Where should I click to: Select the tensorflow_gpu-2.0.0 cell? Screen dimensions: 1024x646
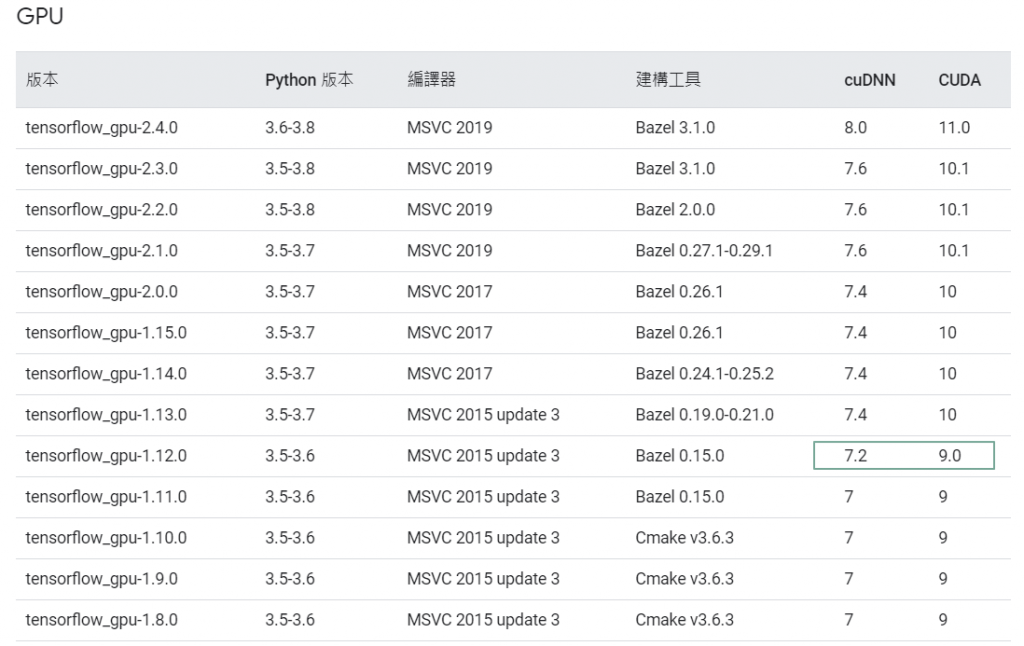[101, 293]
